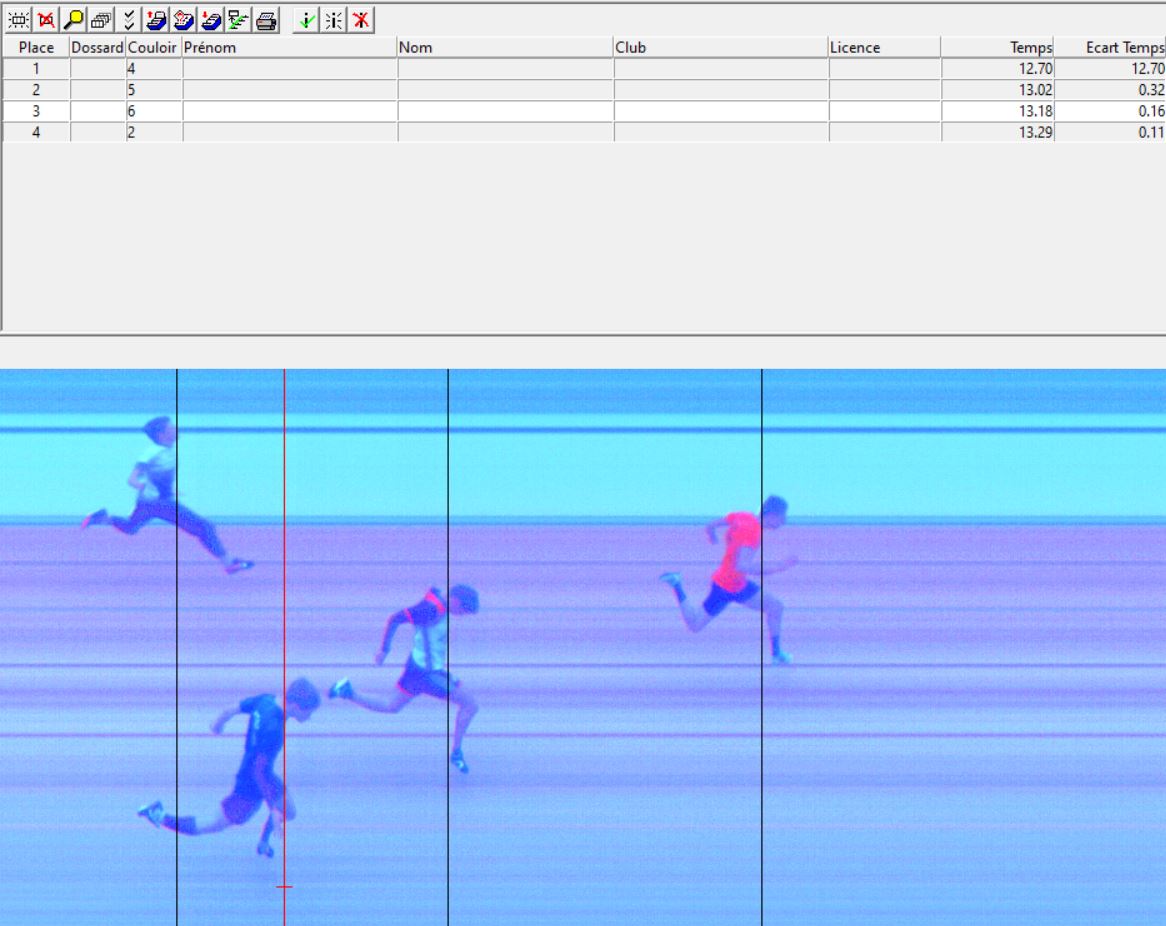
Task: Click the Dossard column header
Action: 97,48
